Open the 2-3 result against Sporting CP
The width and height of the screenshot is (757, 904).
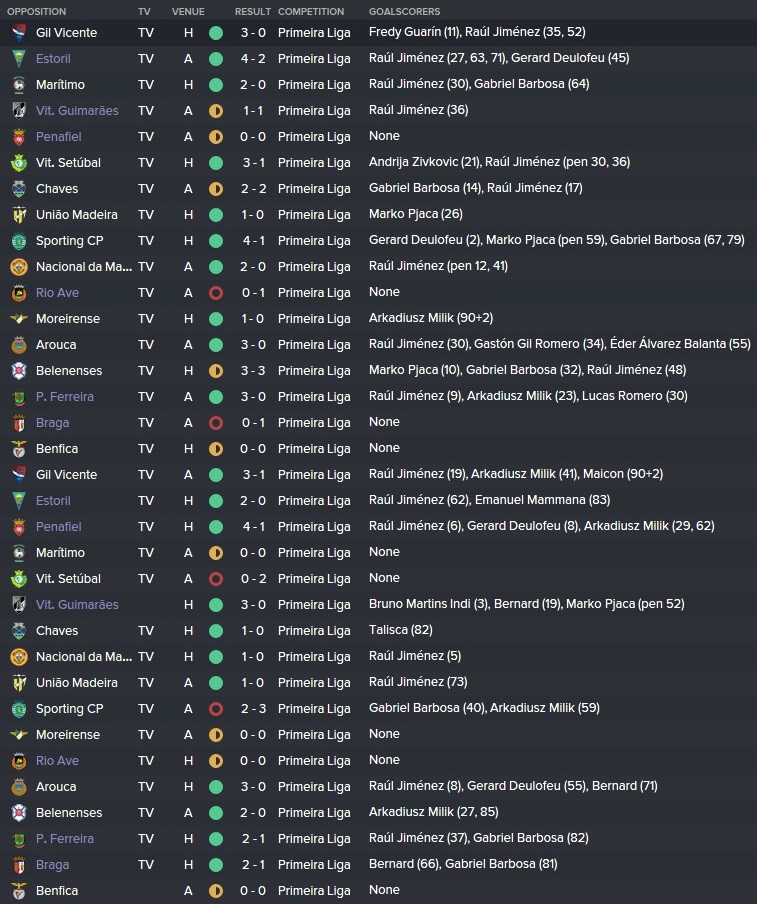[253, 709]
